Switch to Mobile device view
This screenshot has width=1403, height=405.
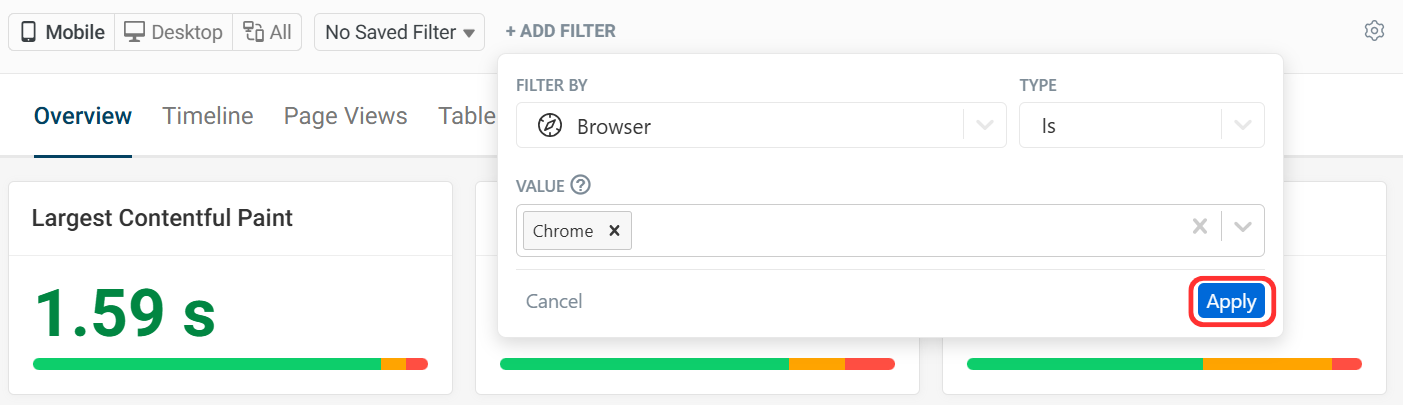(x=62, y=32)
